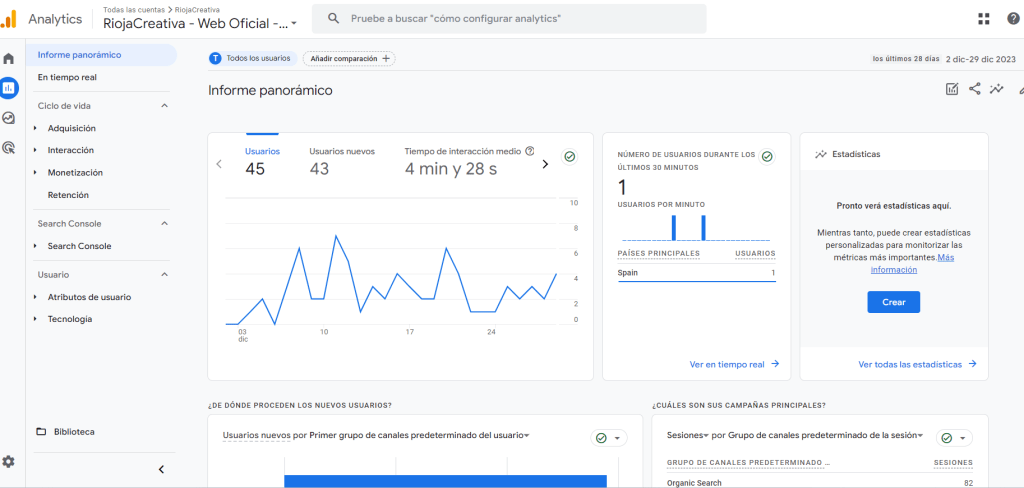
Task: Open status dropdown on campaigns card
Action: click(954, 438)
